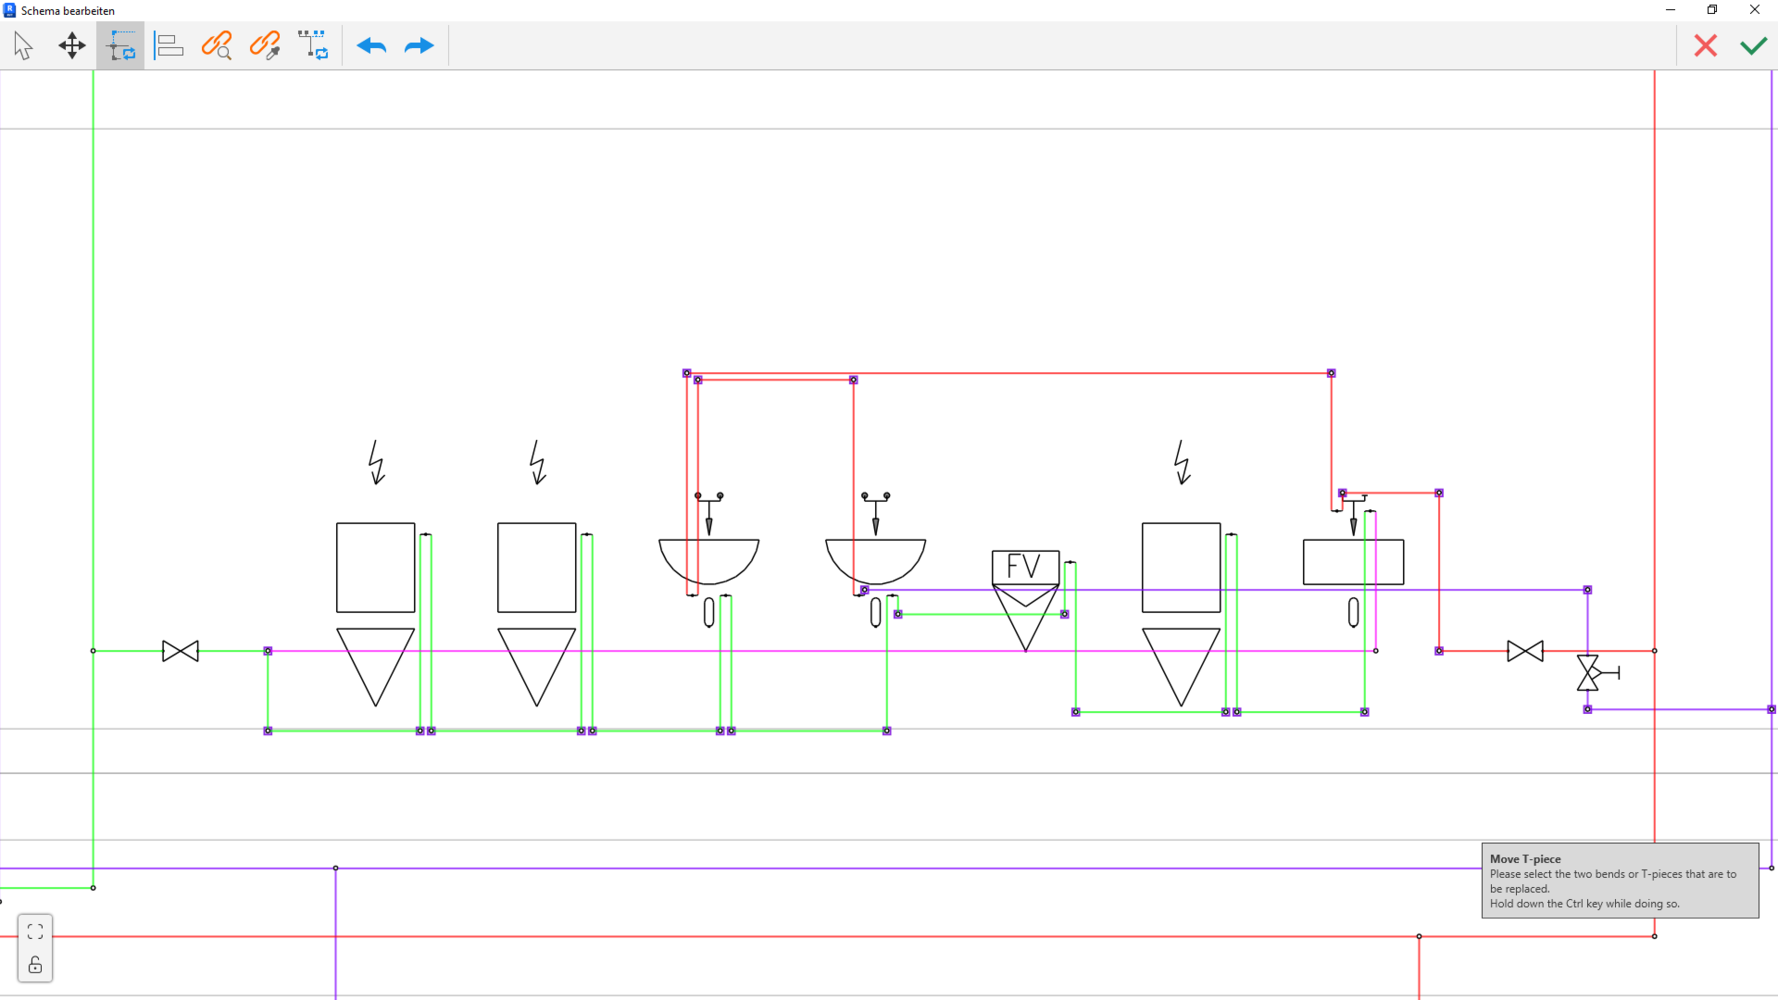Select the FV symbol in the schema

1025,567
